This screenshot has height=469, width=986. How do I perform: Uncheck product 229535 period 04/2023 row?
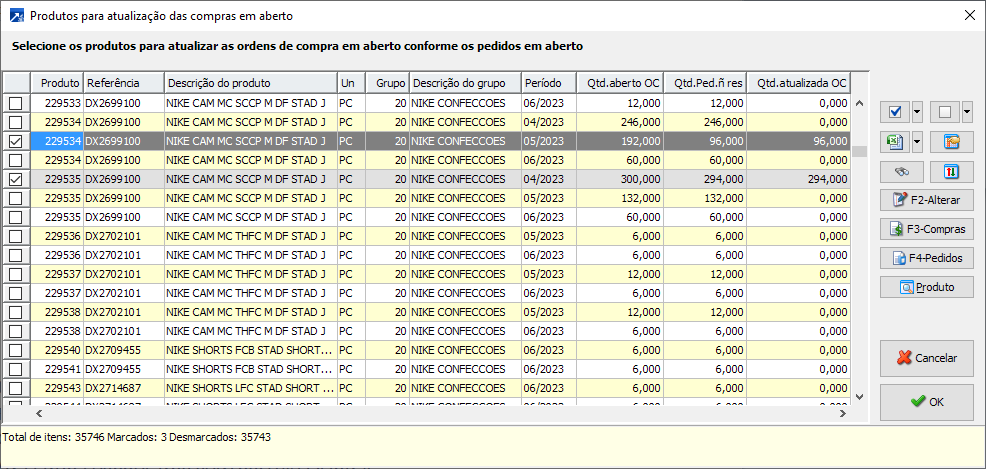coord(15,179)
